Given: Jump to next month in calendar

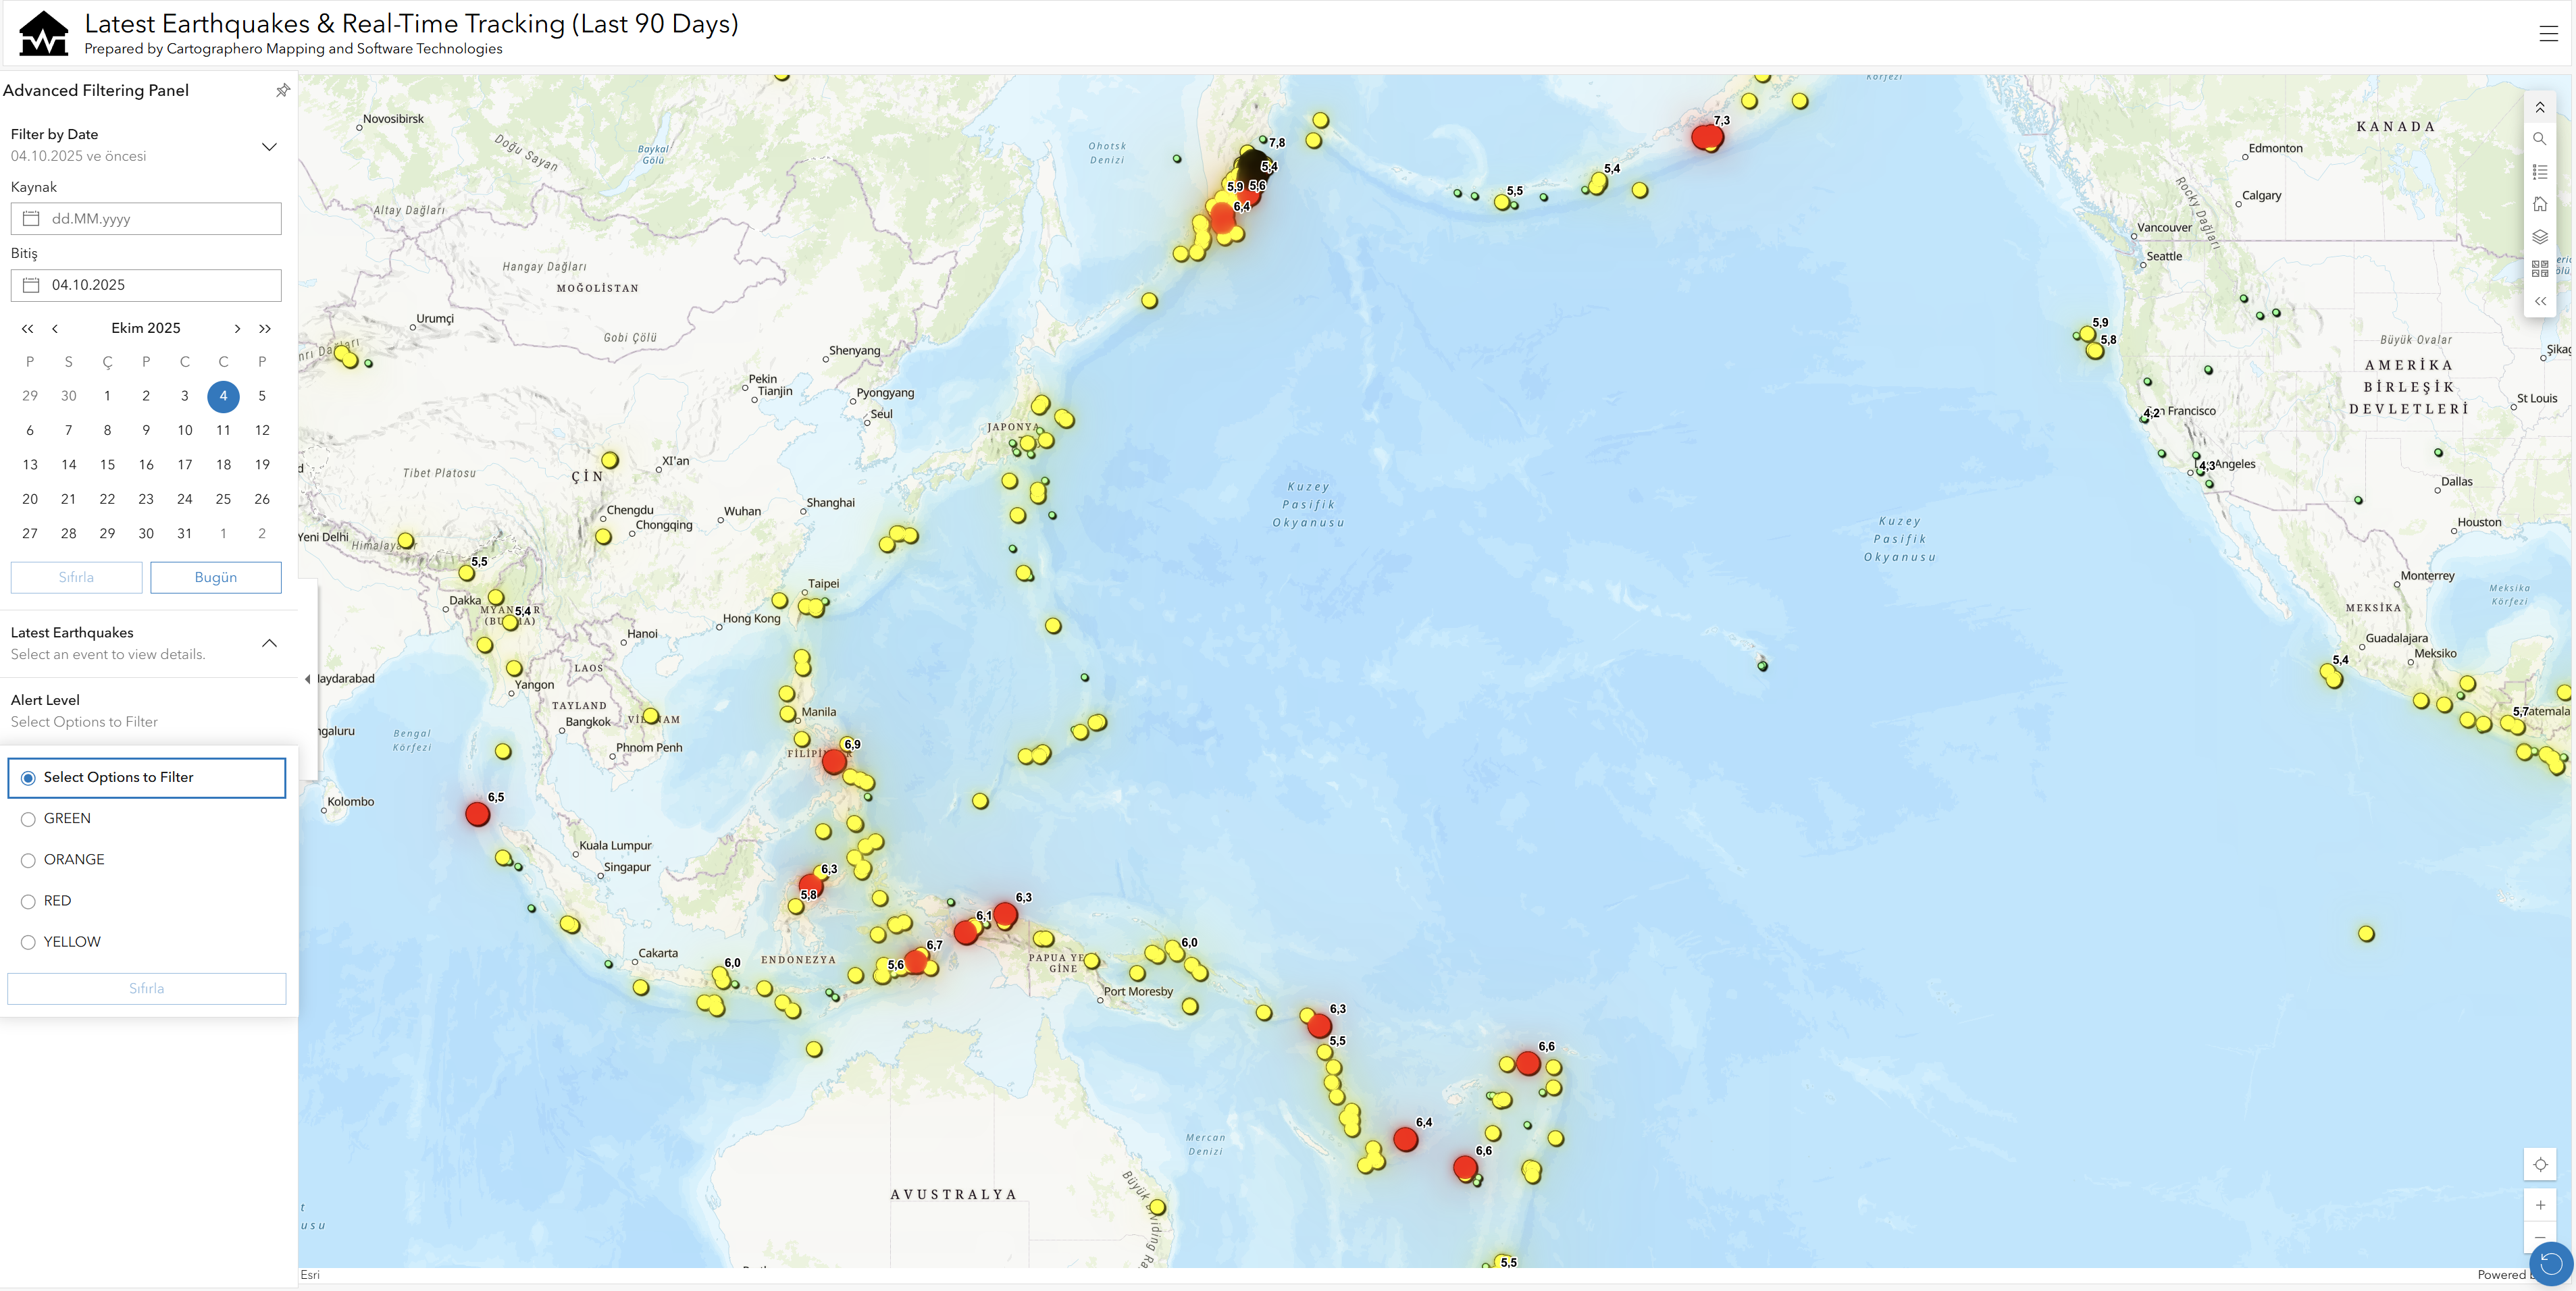Looking at the screenshot, I should (238, 328).
